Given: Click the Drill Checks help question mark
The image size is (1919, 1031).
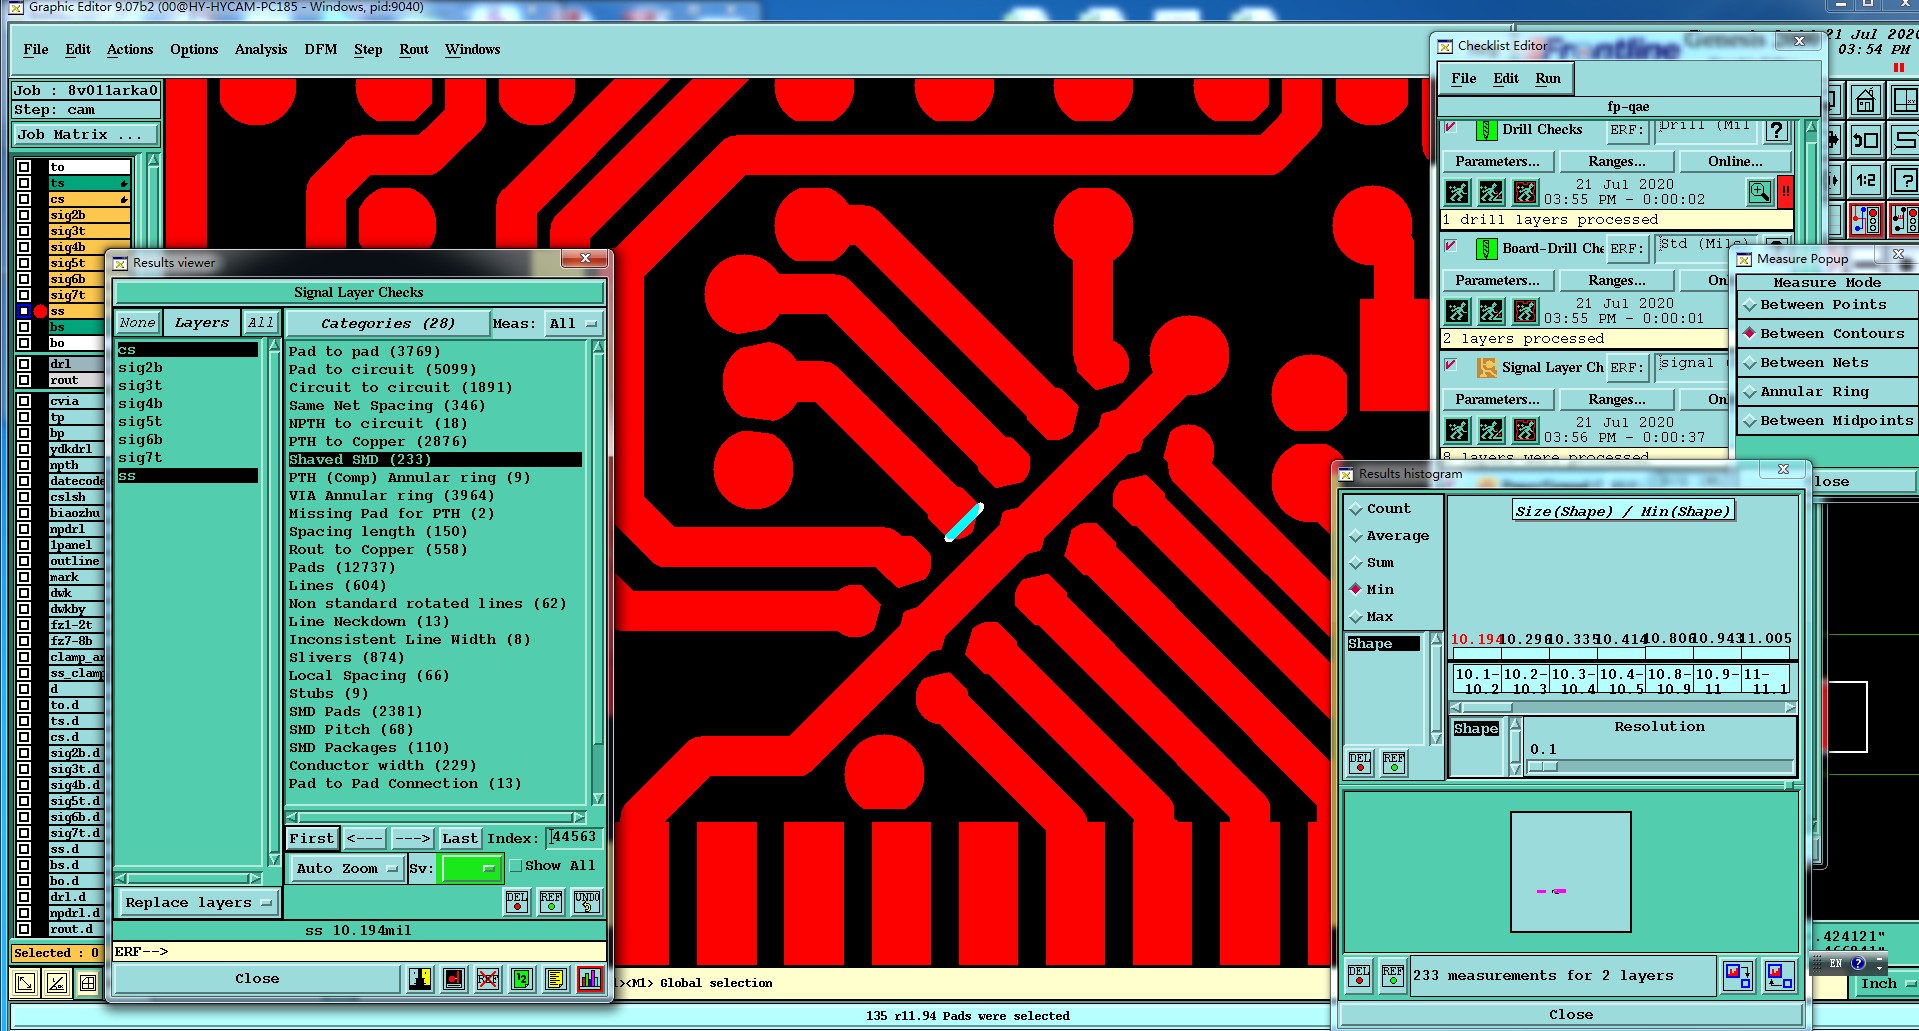Looking at the screenshot, I should pyautogui.click(x=1776, y=130).
